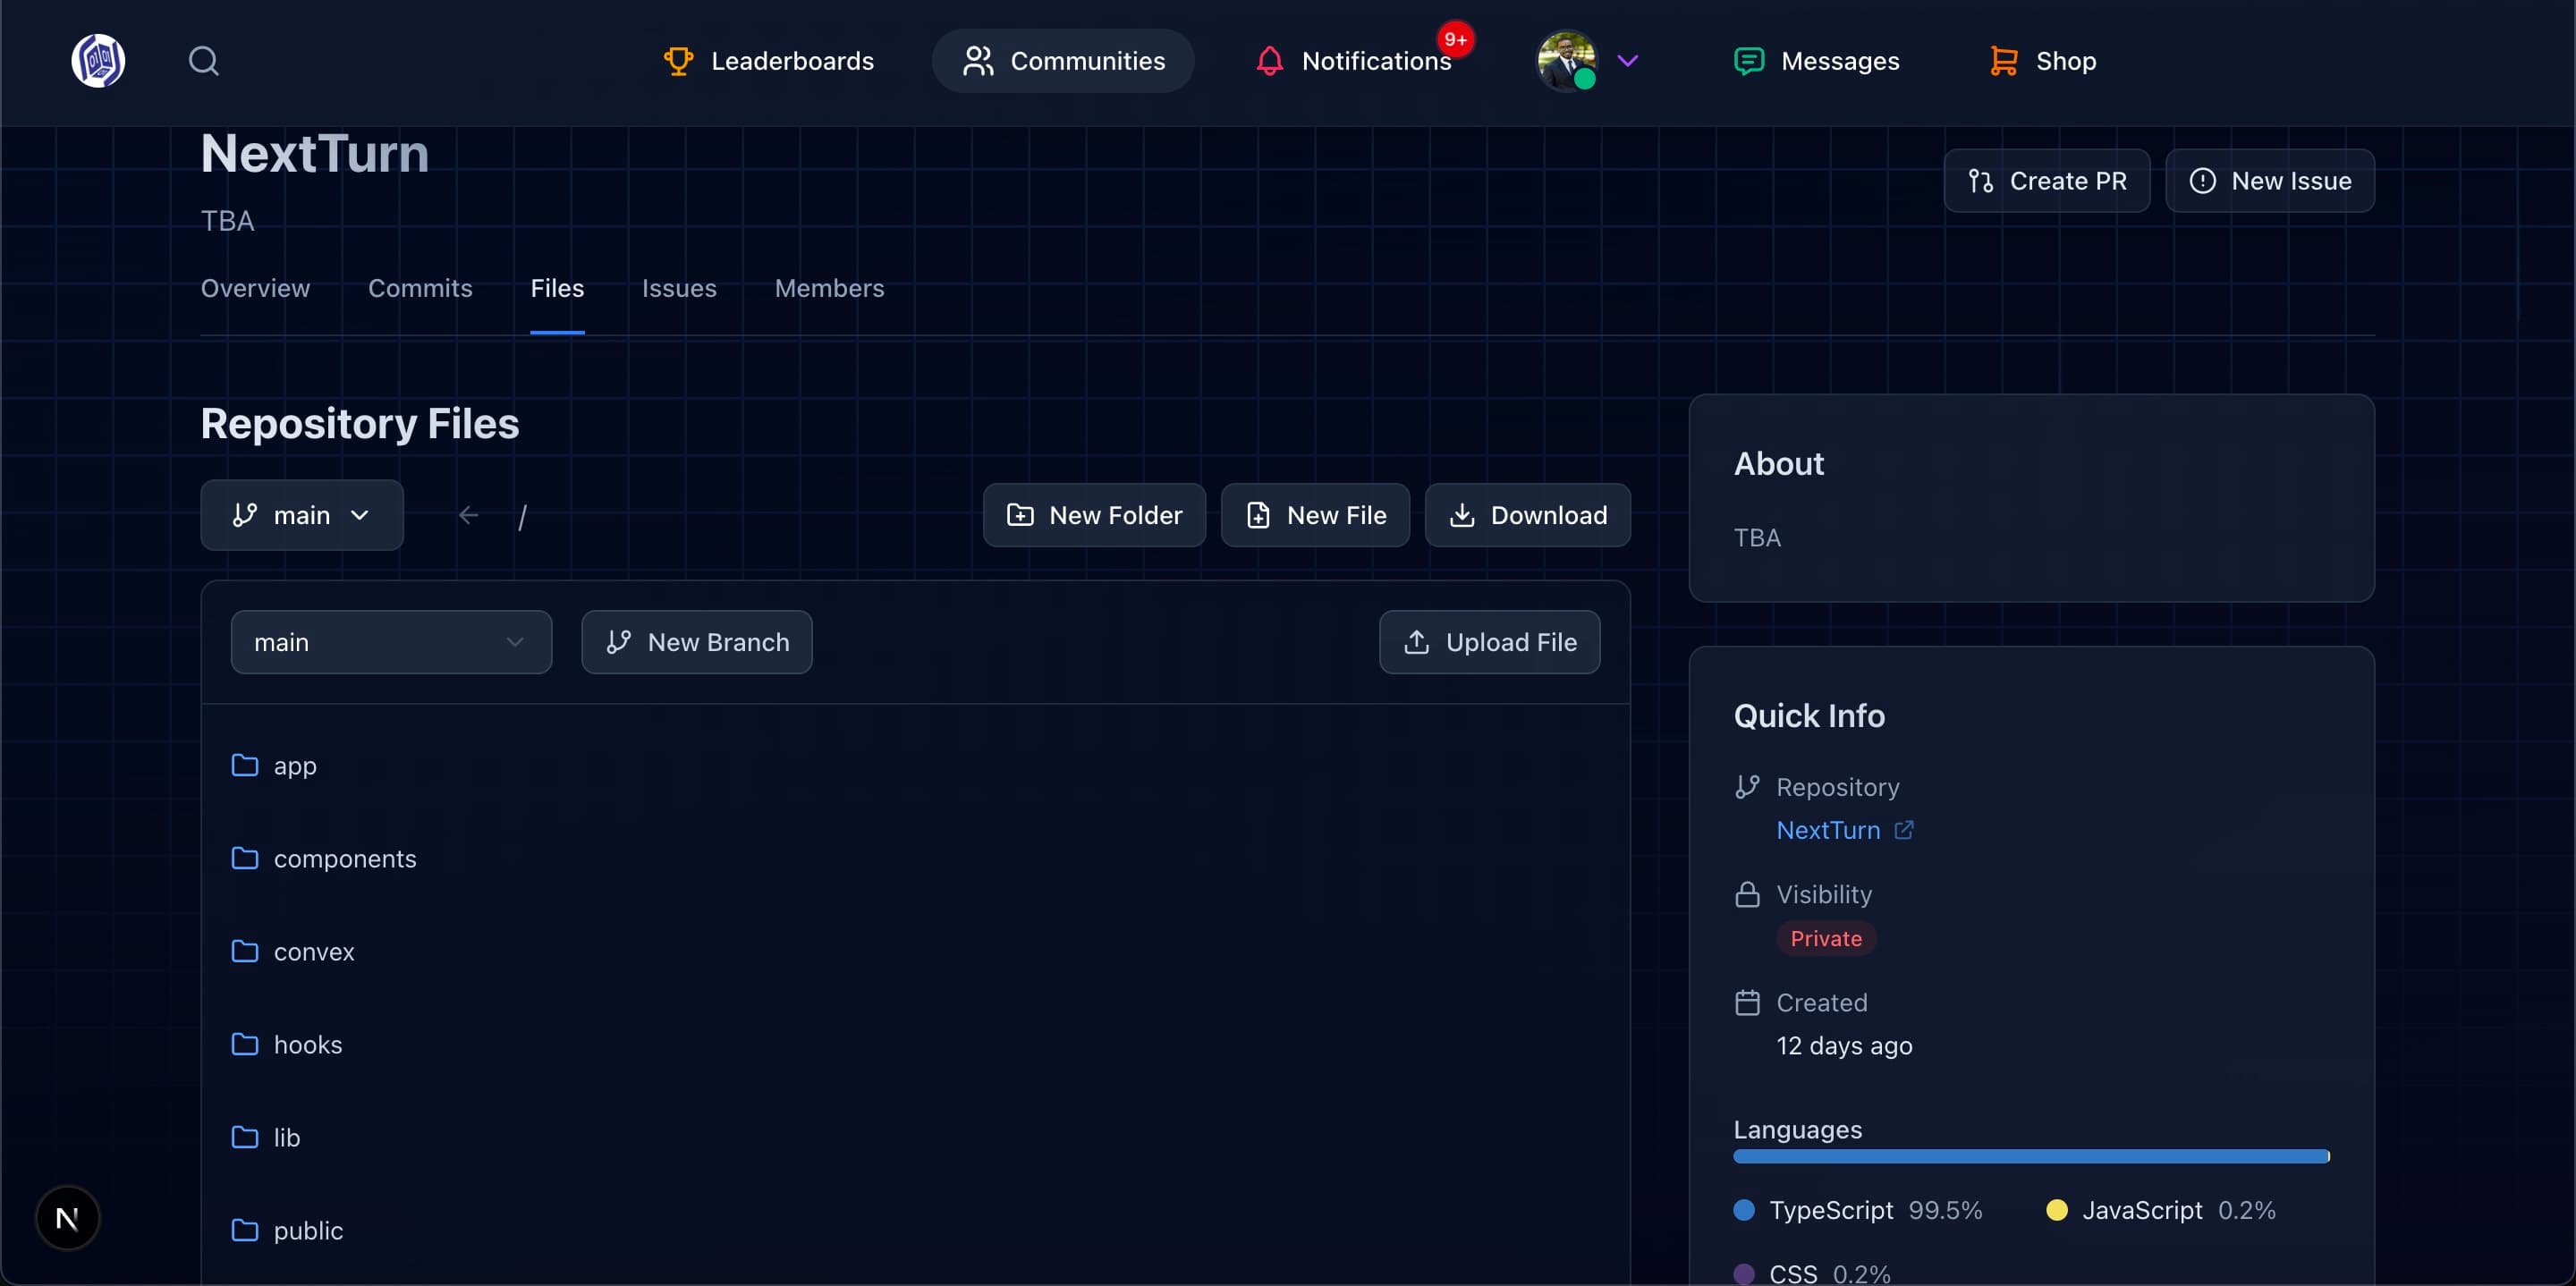Click the back arrow in file path navigation
2576x1286 pixels.
tap(470, 514)
